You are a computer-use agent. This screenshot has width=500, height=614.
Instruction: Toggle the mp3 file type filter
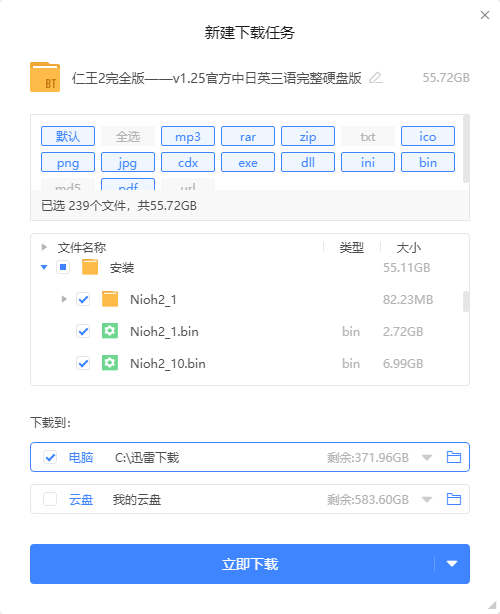tap(188, 136)
